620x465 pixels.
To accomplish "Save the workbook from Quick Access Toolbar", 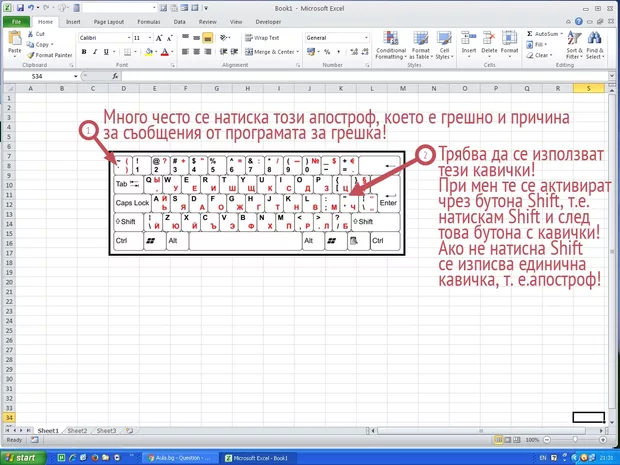I will 20,8.
